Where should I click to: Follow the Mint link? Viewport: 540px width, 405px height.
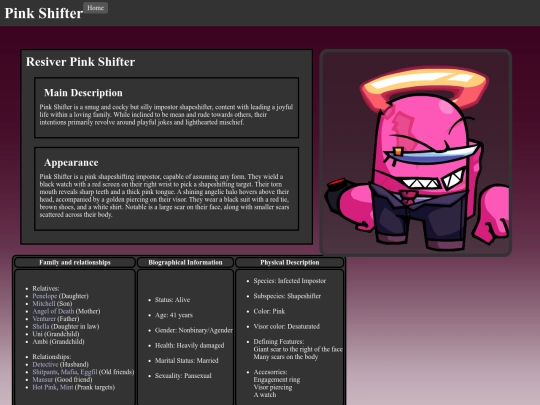[66, 387]
